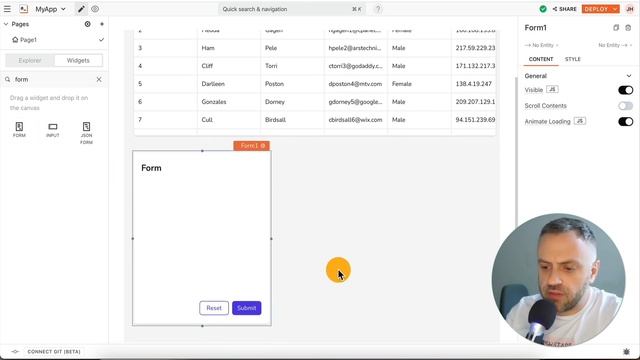Click the git branch icon in bottom bar

[15, 351]
